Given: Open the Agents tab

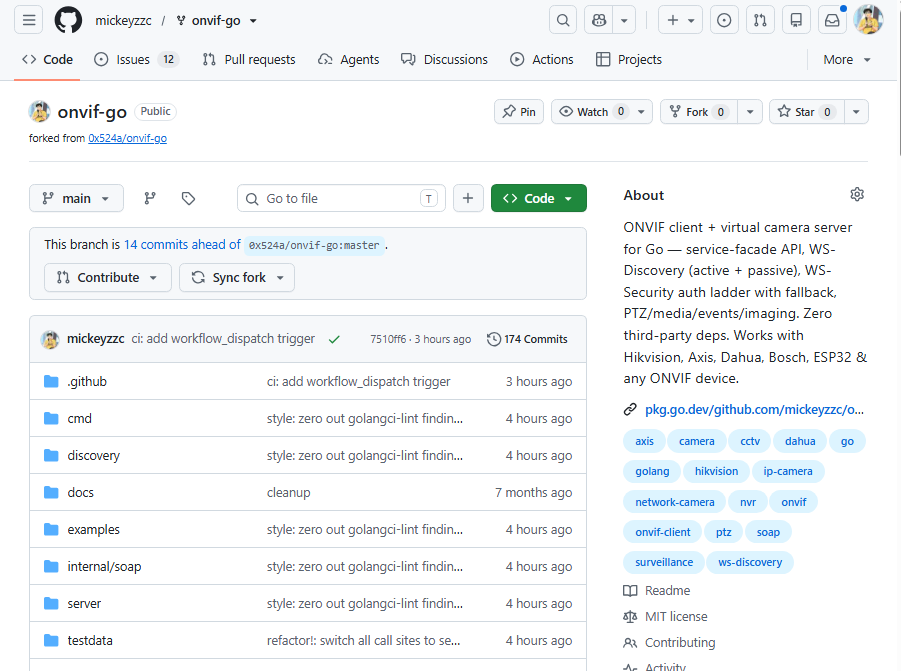Looking at the screenshot, I should coord(349,60).
